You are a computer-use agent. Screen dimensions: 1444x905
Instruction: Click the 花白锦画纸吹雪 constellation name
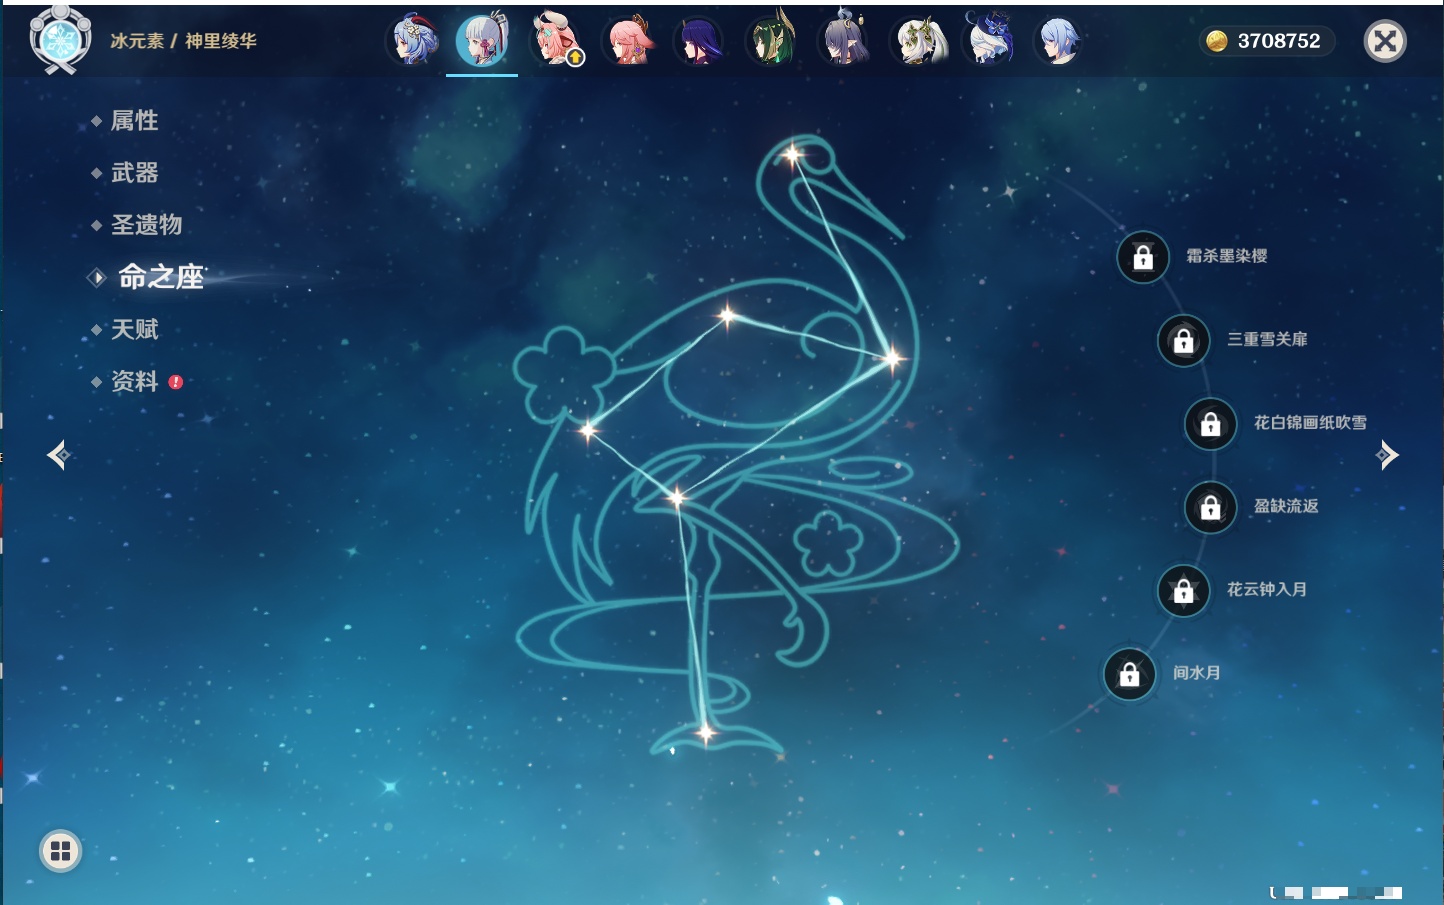click(x=1310, y=423)
